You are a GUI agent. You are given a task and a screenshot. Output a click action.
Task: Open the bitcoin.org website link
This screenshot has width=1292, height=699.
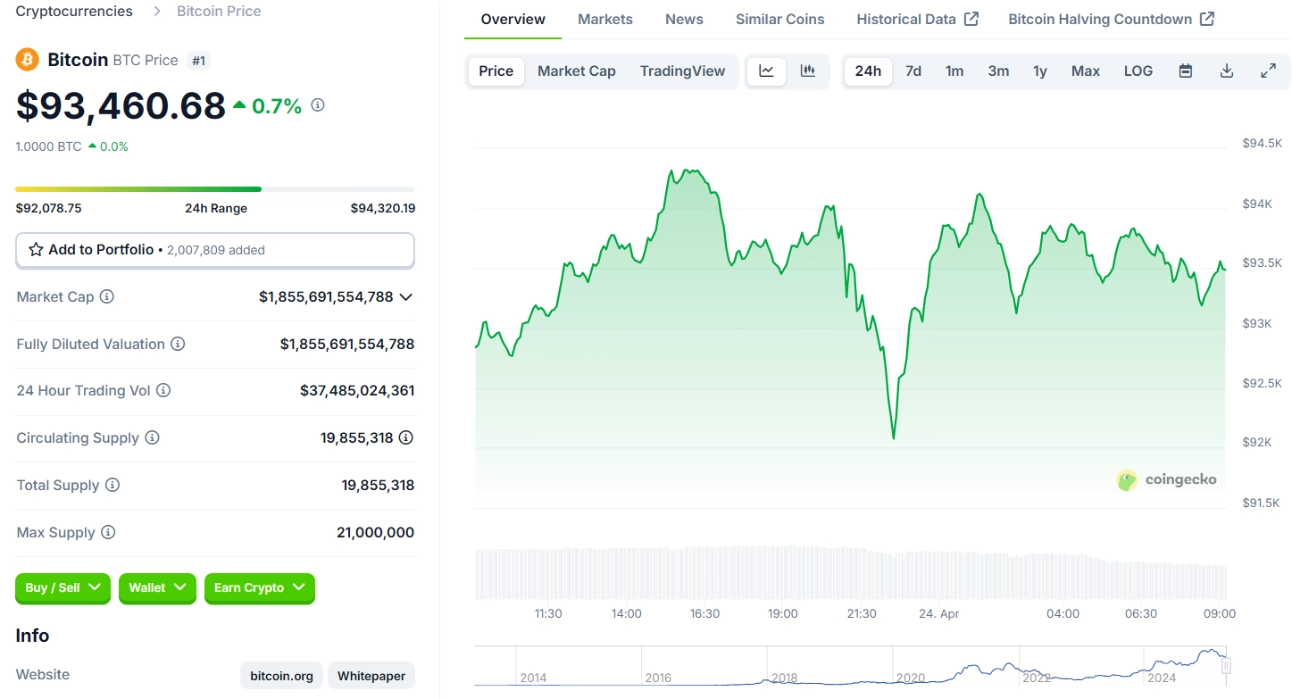coord(282,676)
